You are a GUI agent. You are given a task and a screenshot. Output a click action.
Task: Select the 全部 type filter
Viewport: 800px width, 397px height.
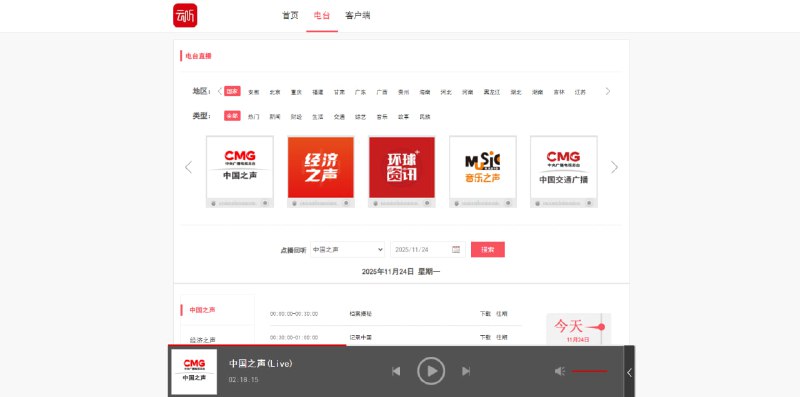point(232,116)
